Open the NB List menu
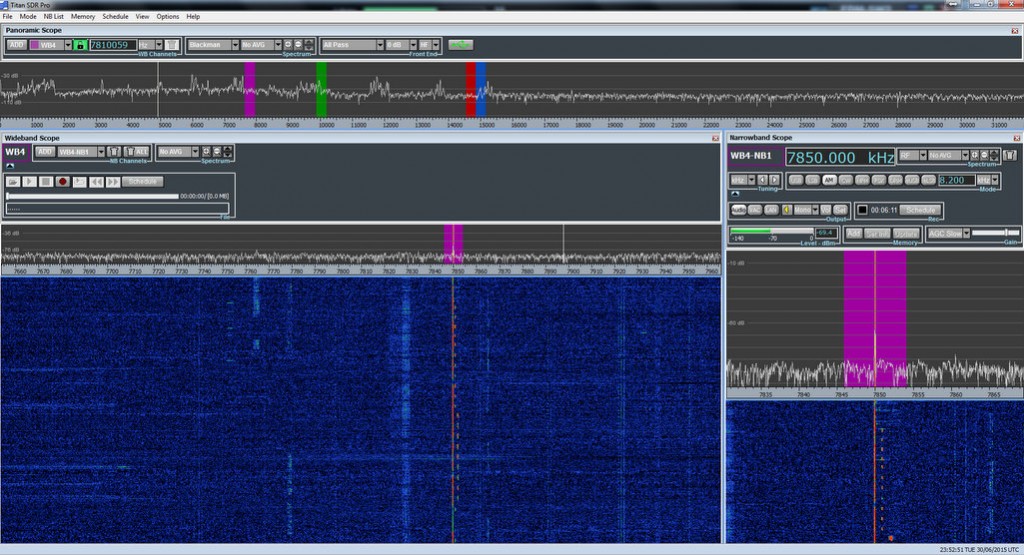The height and width of the screenshot is (555, 1024). click(x=53, y=17)
